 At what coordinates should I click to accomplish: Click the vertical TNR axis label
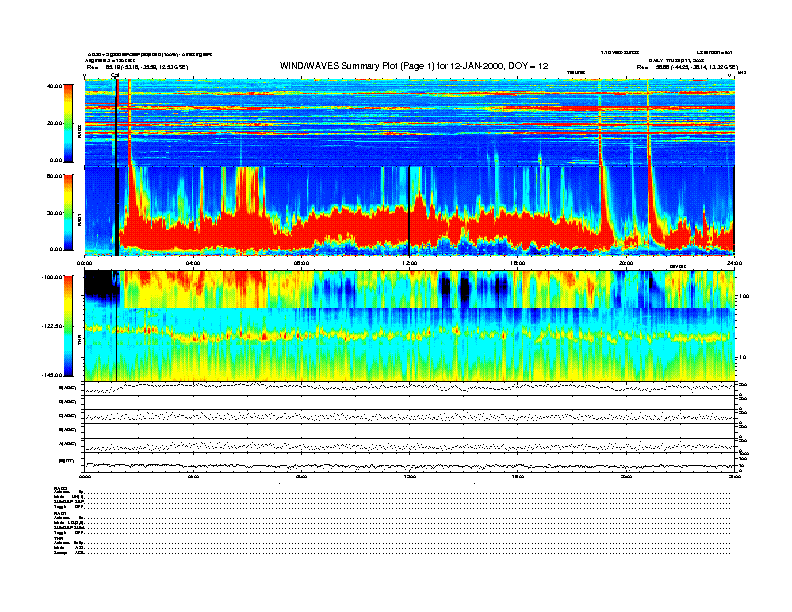point(79,342)
